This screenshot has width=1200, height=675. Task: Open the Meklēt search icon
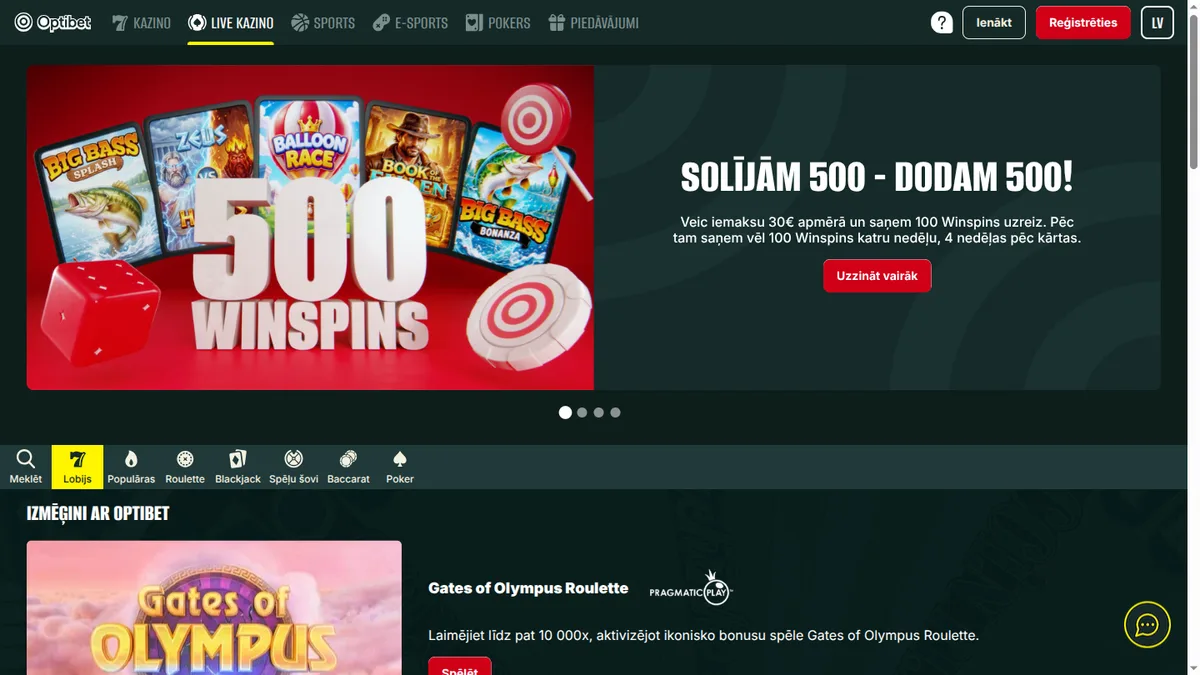26,466
